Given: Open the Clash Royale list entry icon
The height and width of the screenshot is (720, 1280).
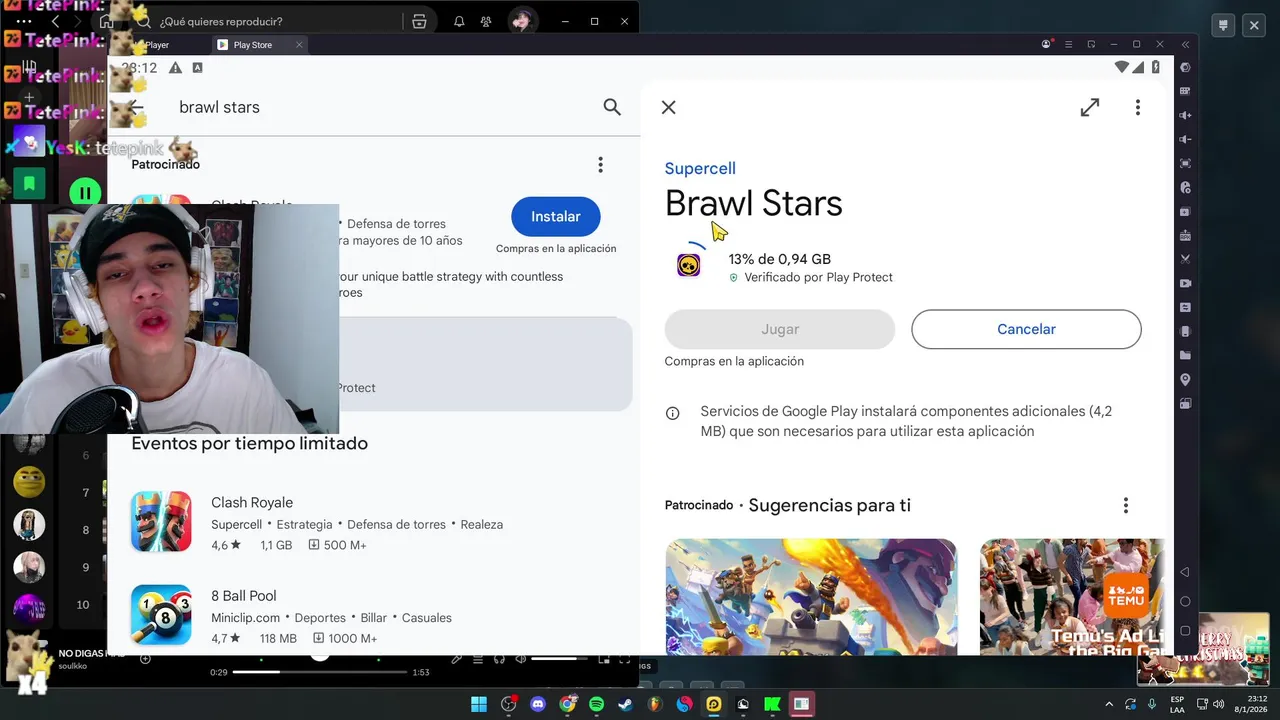Looking at the screenshot, I should [x=161, y=522].
